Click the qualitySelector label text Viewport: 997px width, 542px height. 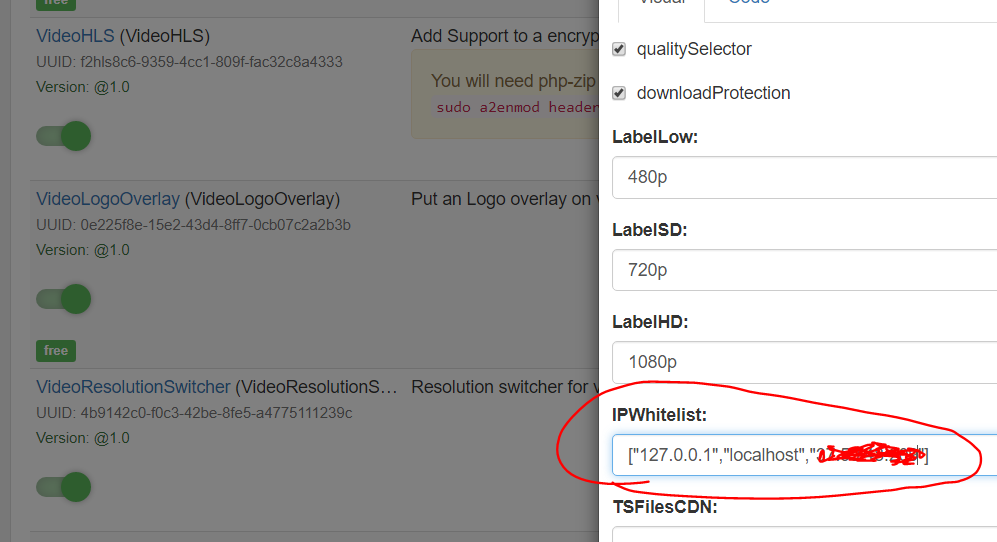[694, 49]
